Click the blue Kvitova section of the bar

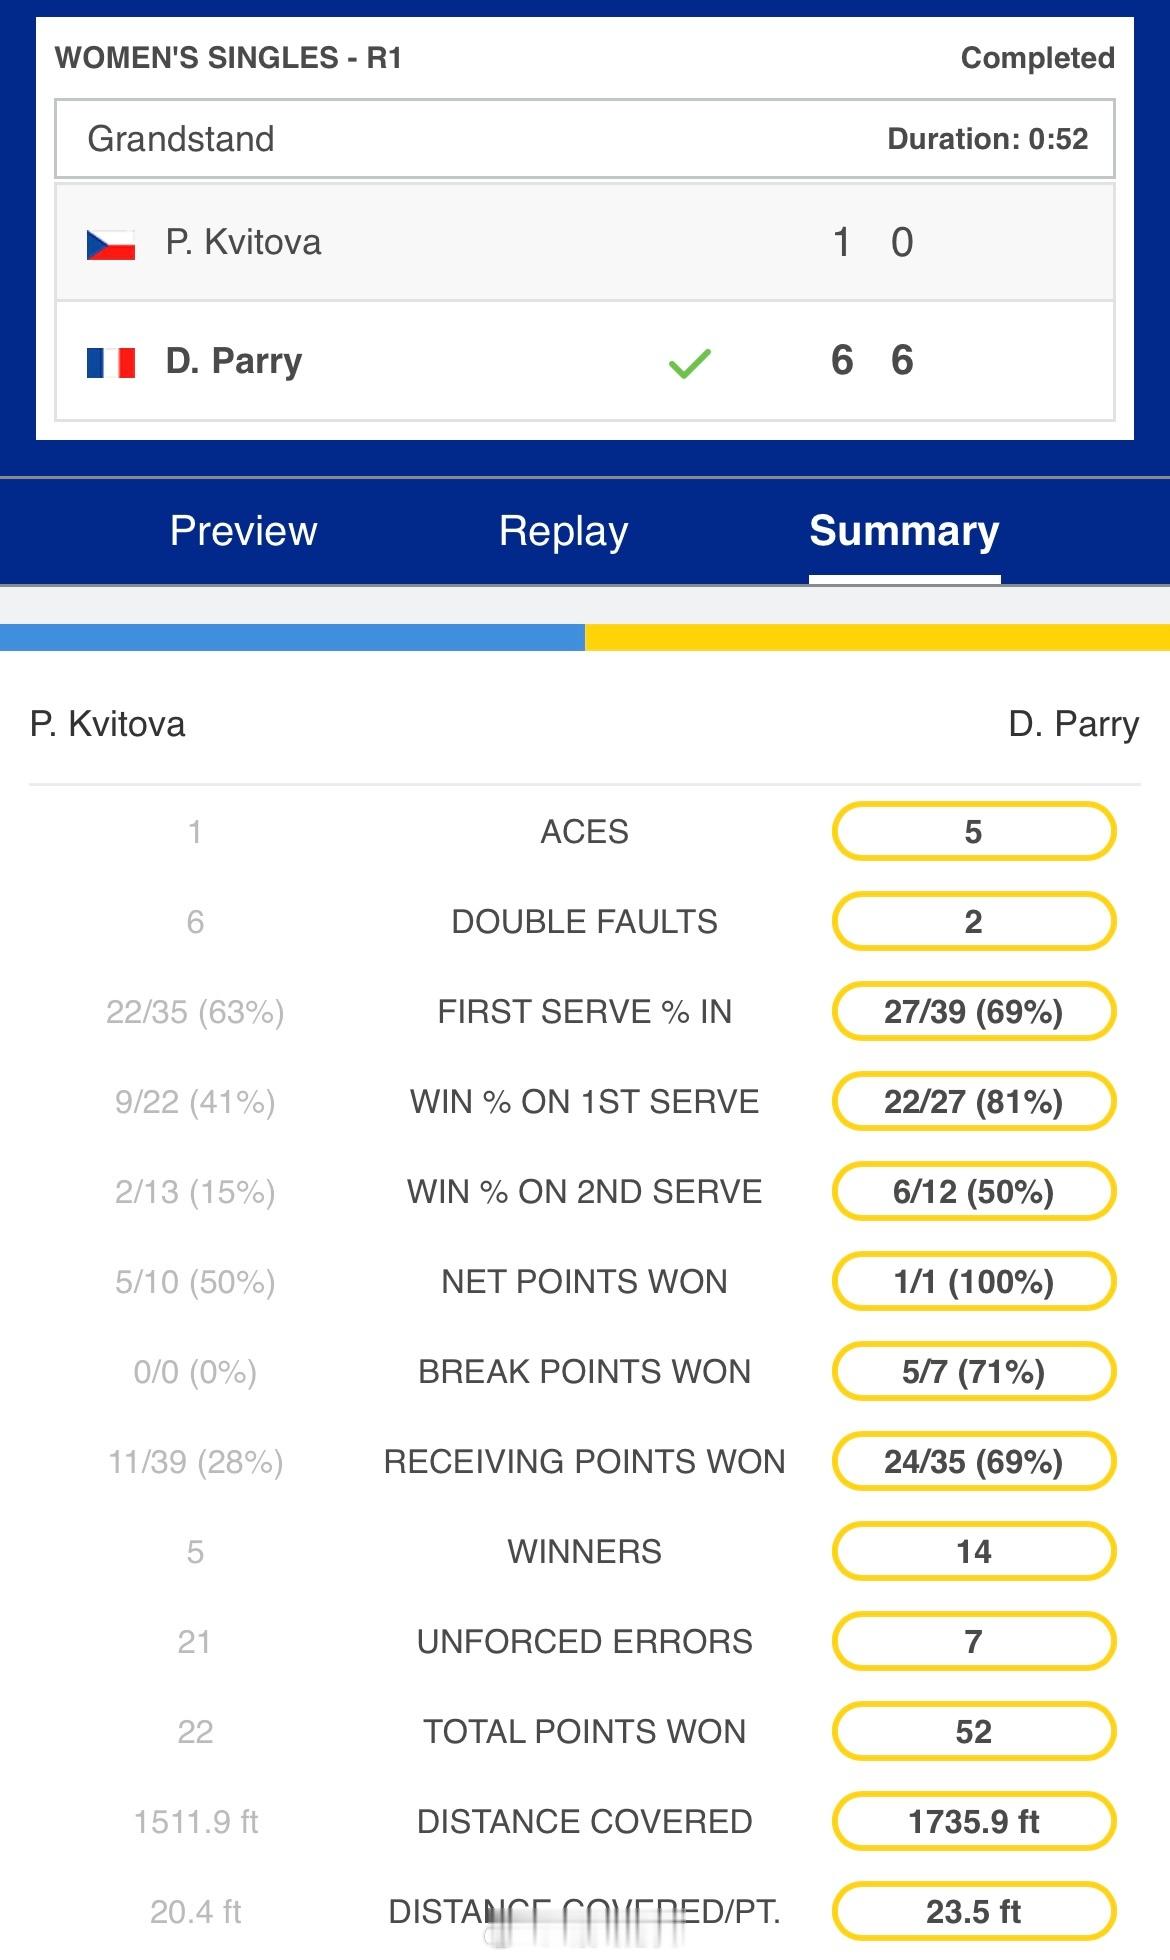(292, 637)
